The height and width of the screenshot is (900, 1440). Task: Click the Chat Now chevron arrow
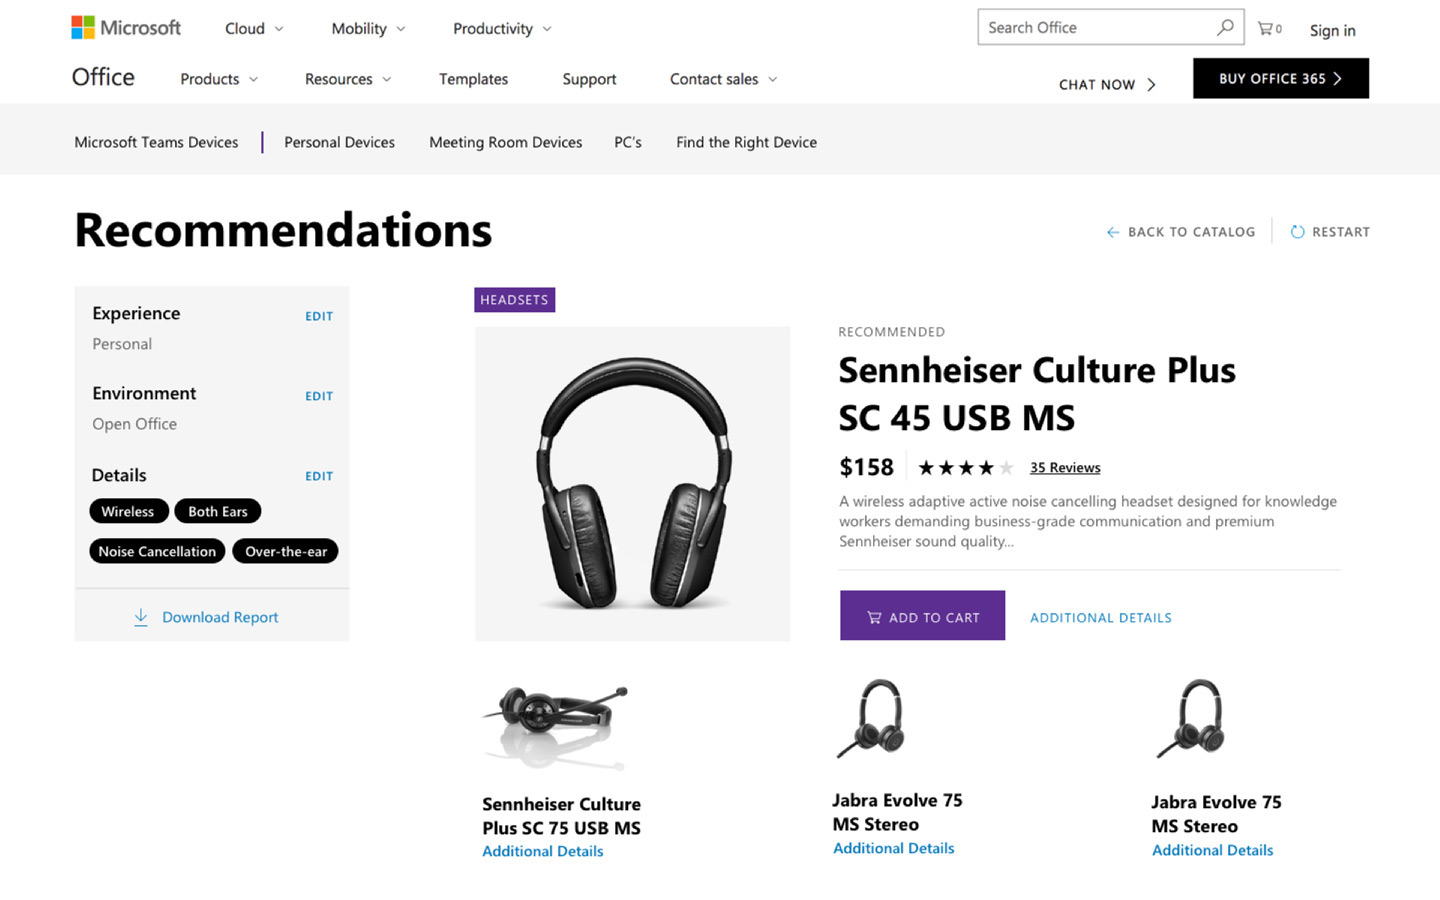pyautogui.click(x=1151, y=84)
